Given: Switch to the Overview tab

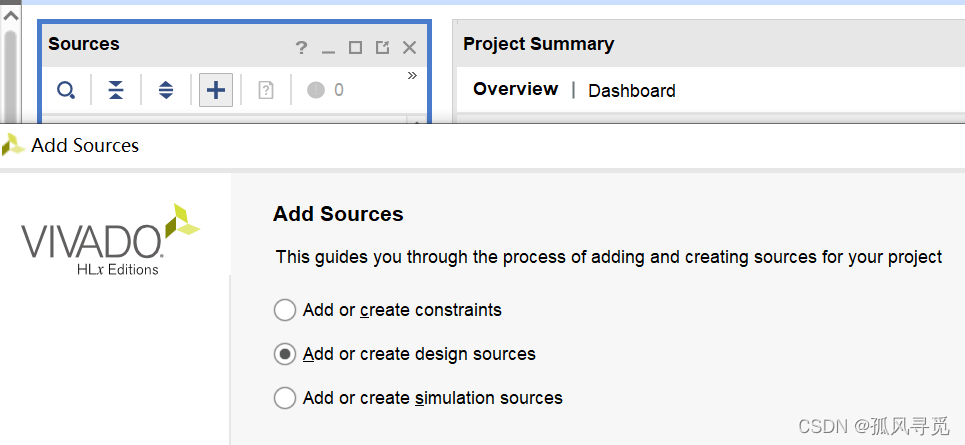Looking at the screenshot, I should coord(515,89).
